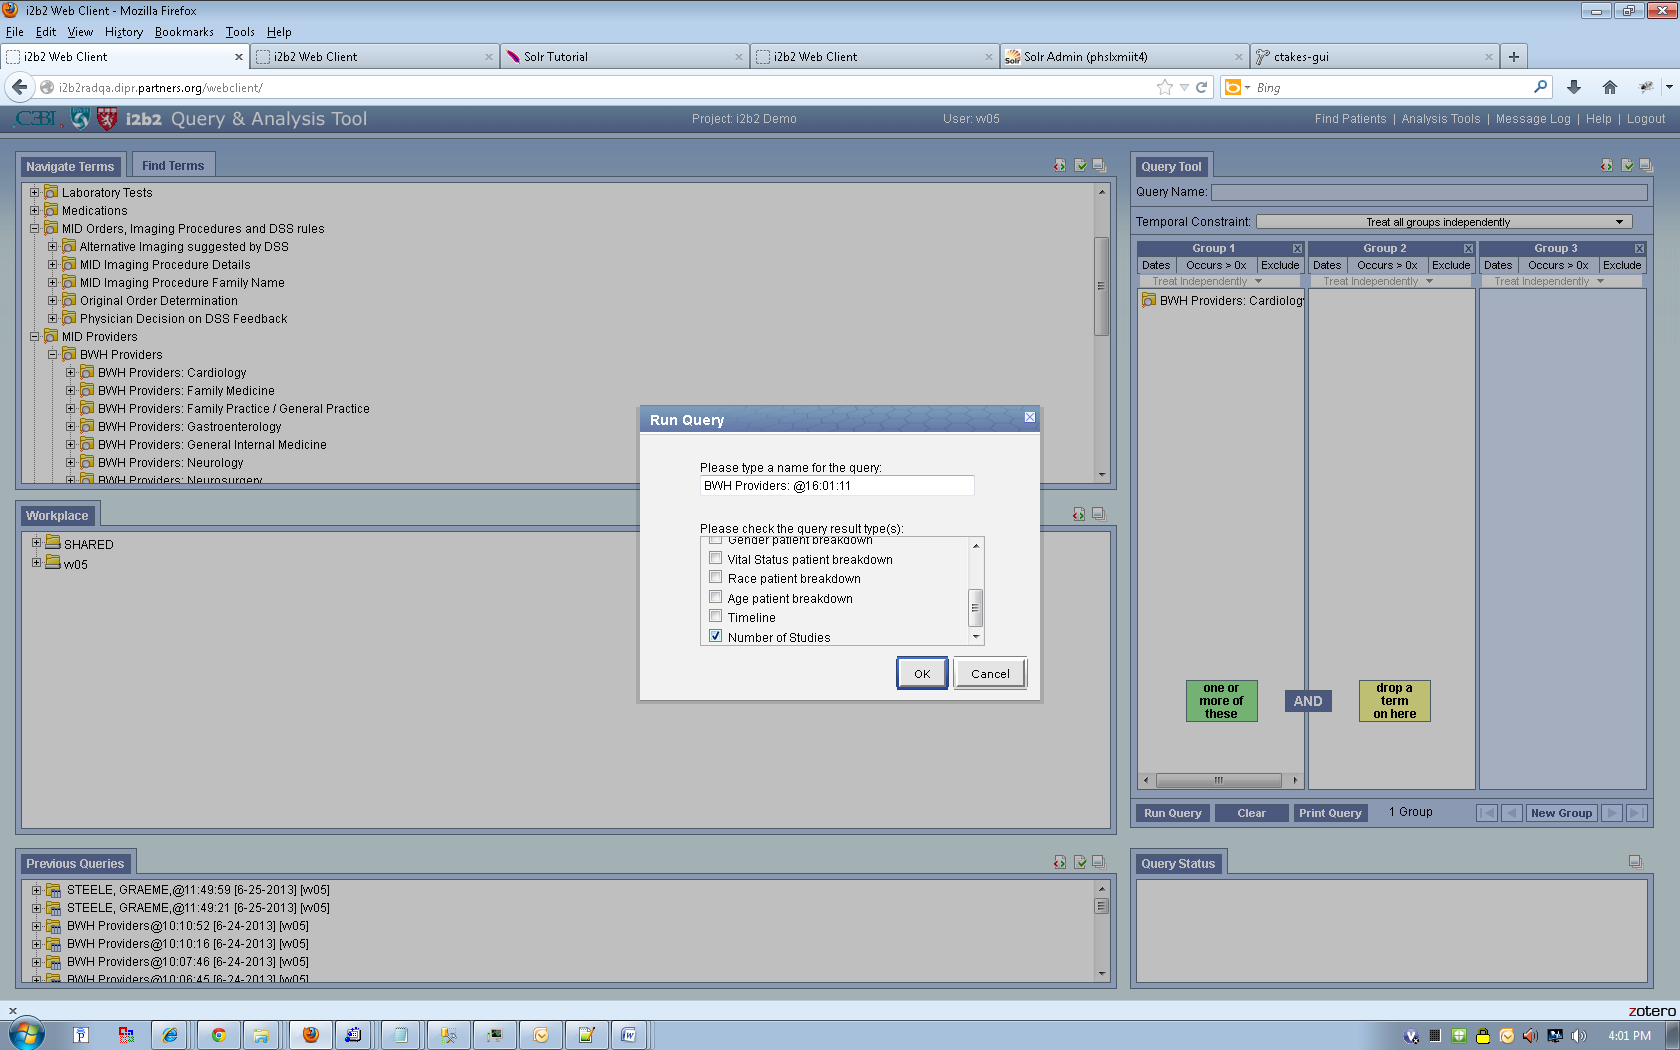
Task: Check Vital Status patient breakdown
Action: click(x=715, y=558)
